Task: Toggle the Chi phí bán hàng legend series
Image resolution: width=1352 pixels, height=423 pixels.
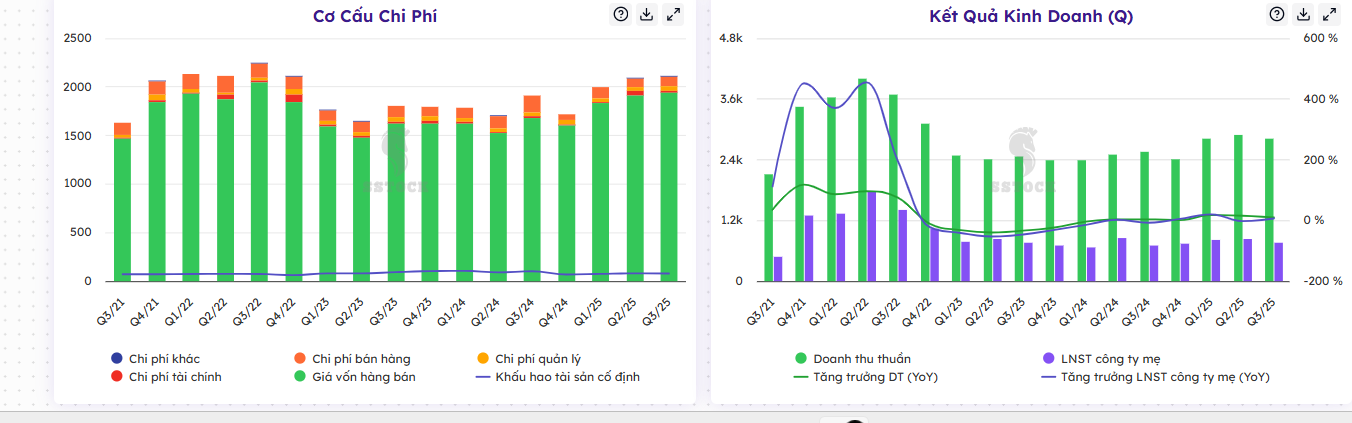Action: tap(352, 358)
